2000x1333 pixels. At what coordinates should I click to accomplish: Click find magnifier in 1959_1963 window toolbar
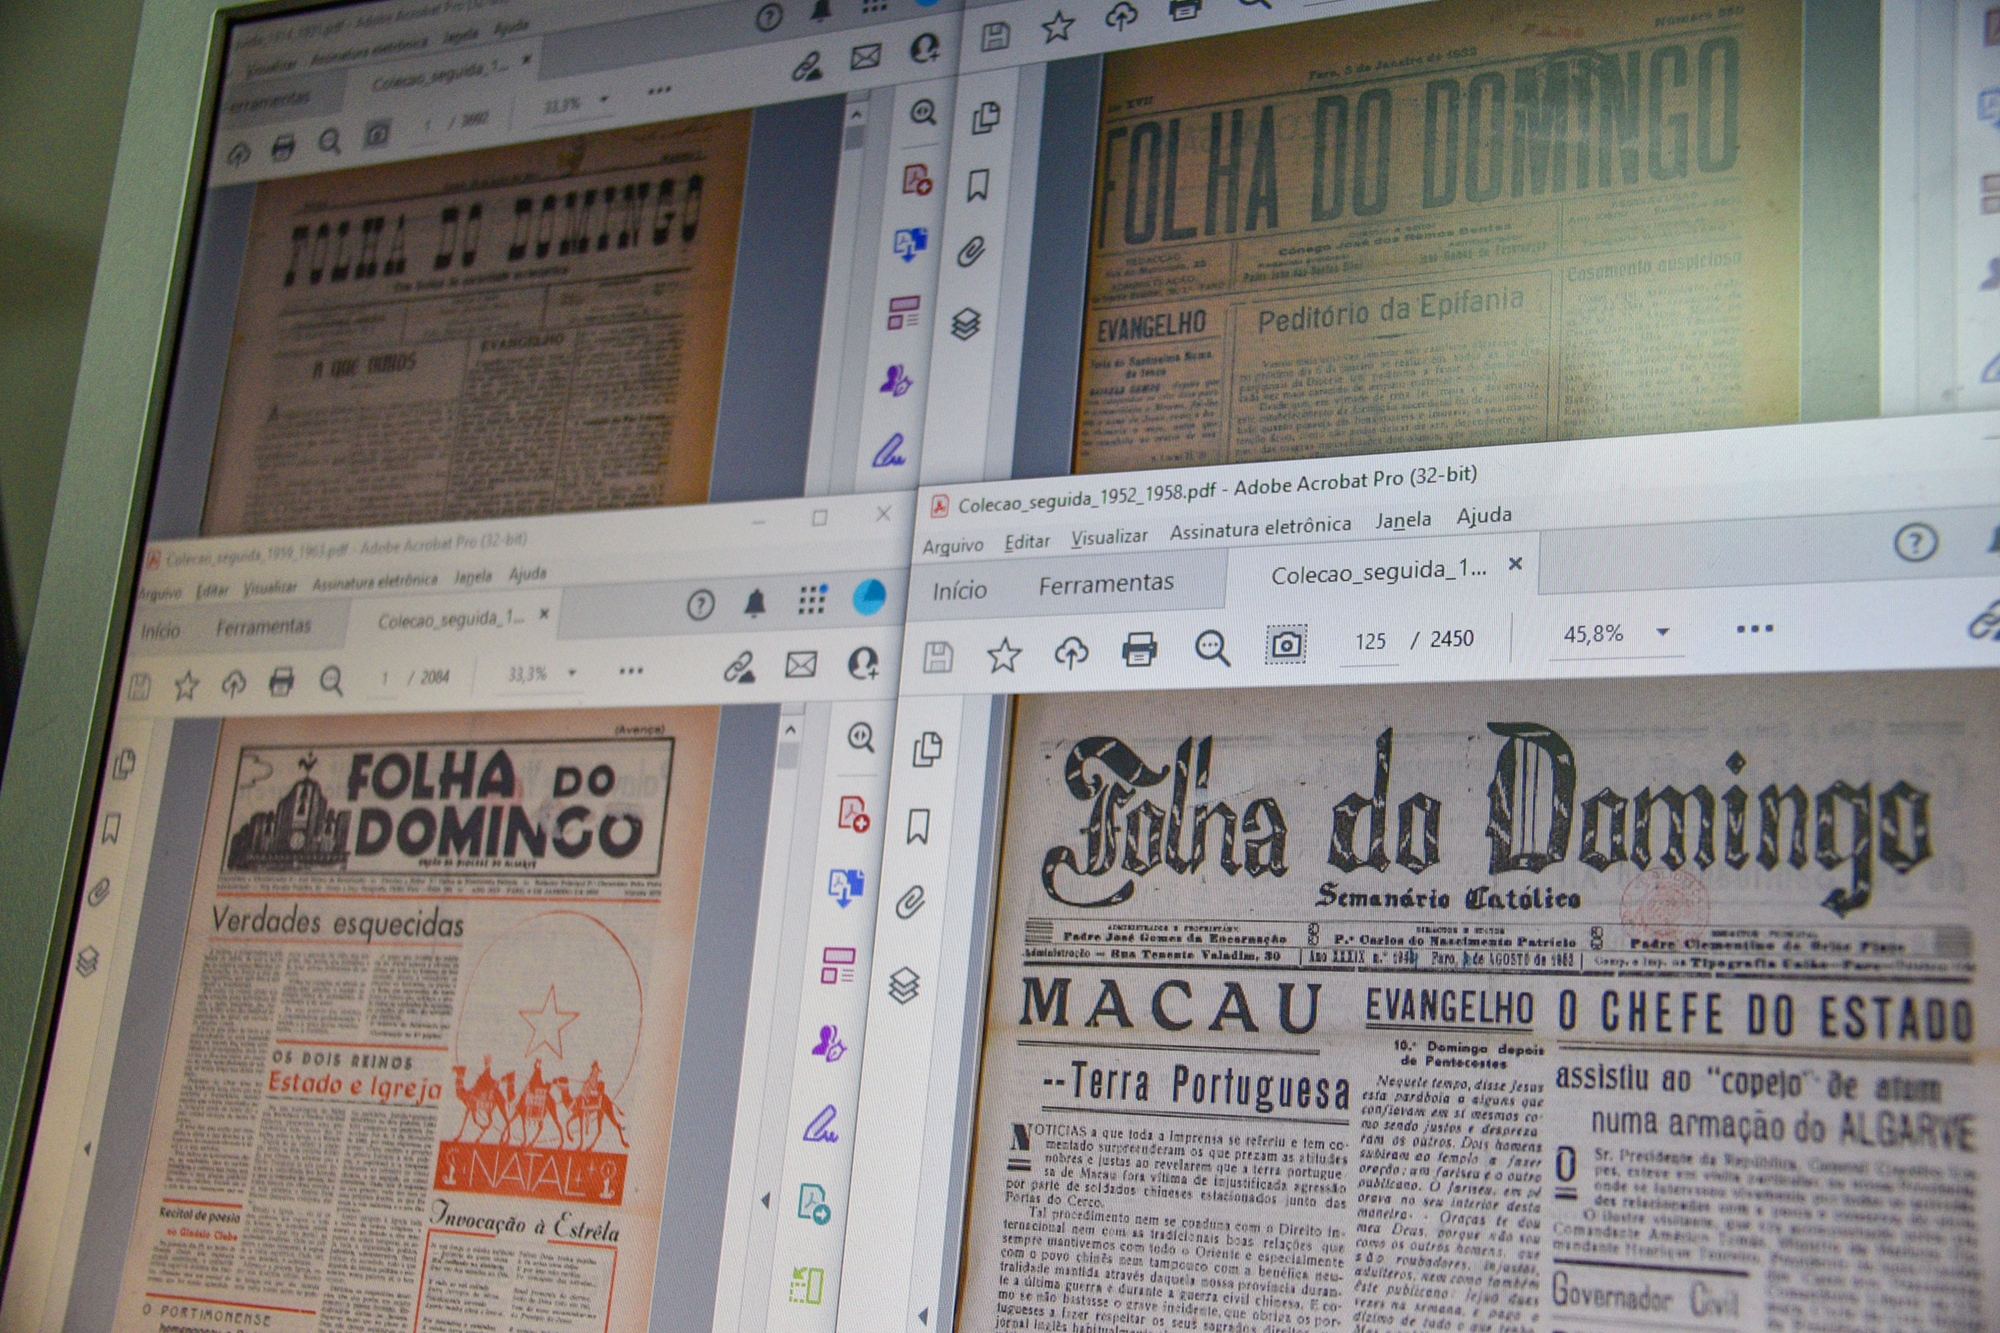pos(331,681)
